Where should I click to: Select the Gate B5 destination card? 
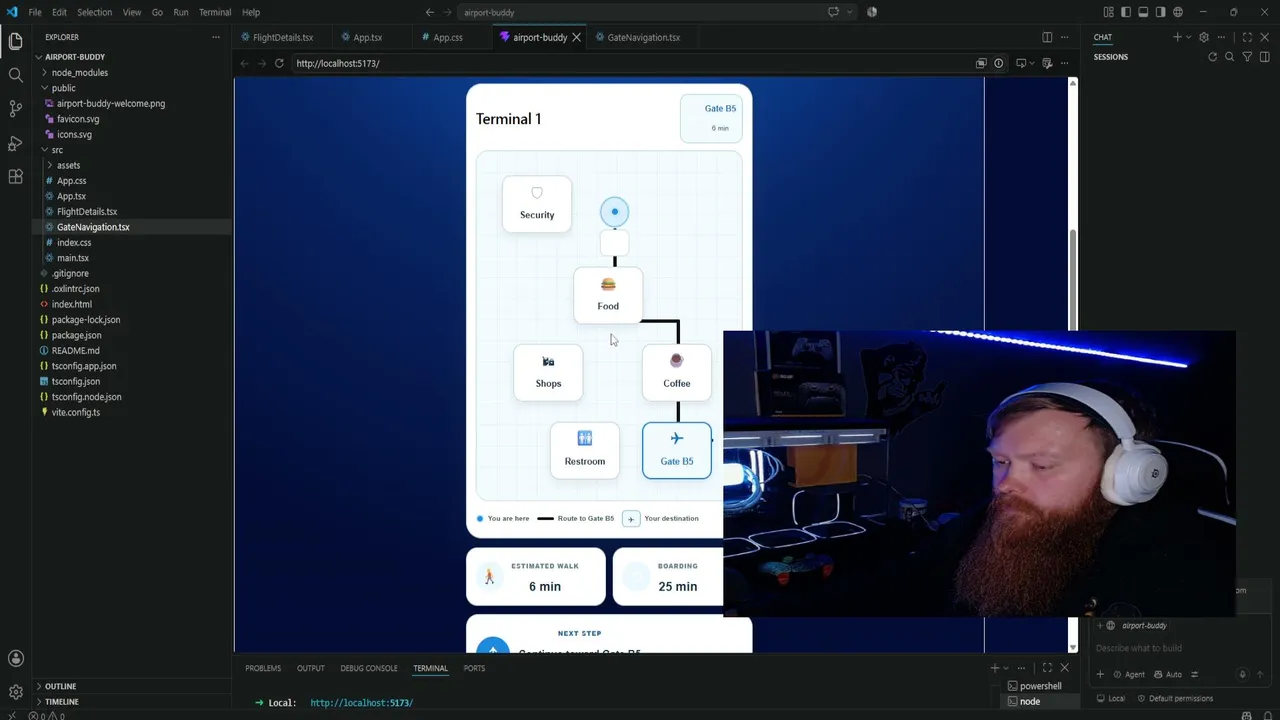coord(677,450)
